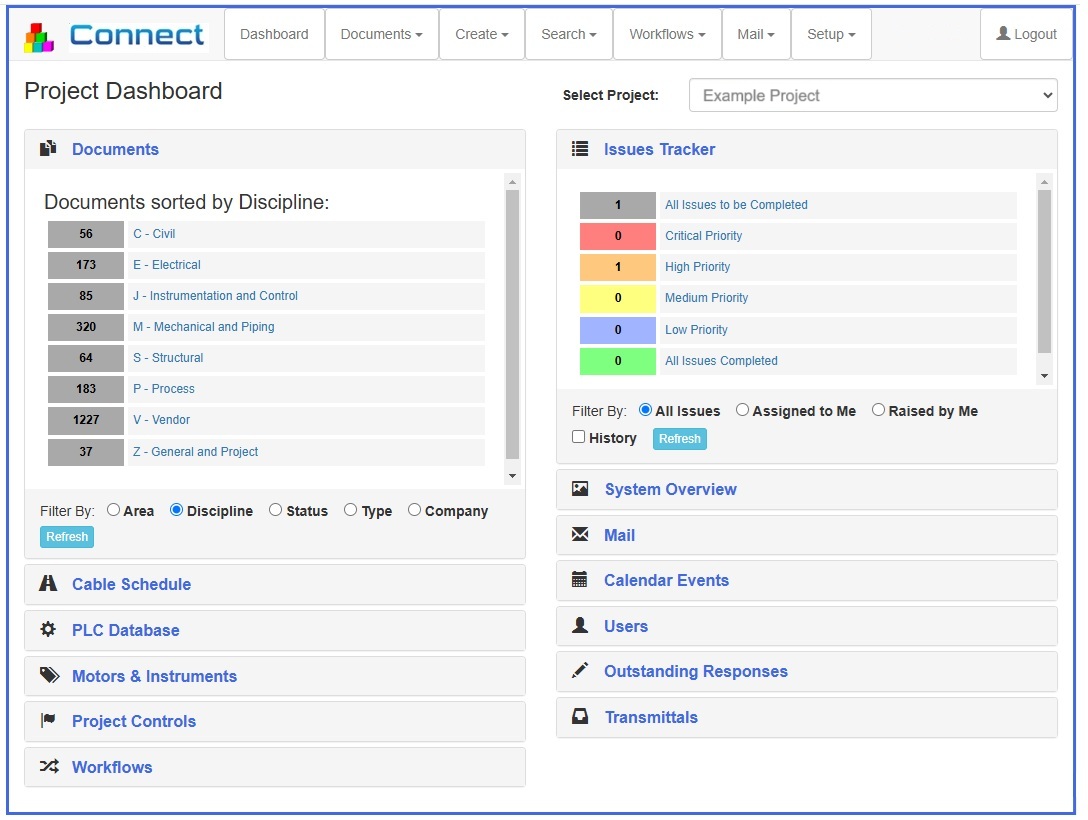Select the Company filter radio button
This screenshot has width=1088, height=820.
pos(414,510)
